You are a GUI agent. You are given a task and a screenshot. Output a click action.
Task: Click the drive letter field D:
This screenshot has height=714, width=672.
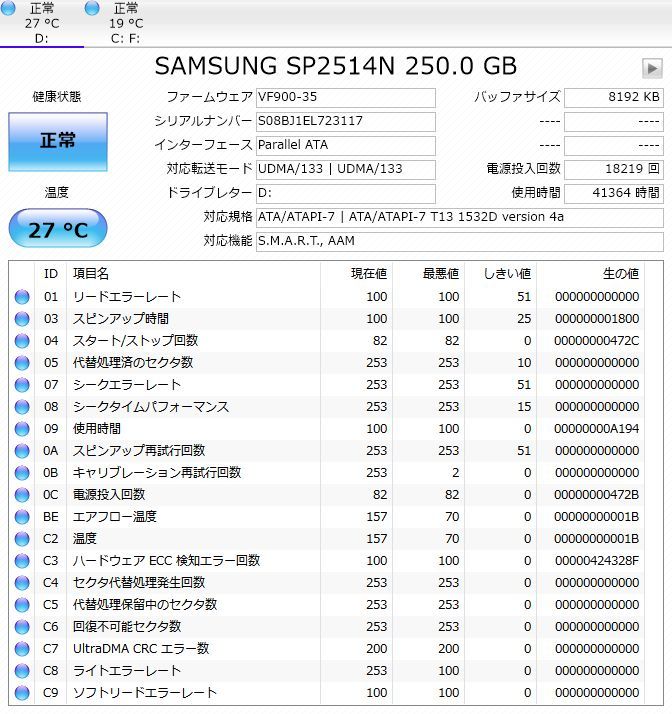click(346, 194)
